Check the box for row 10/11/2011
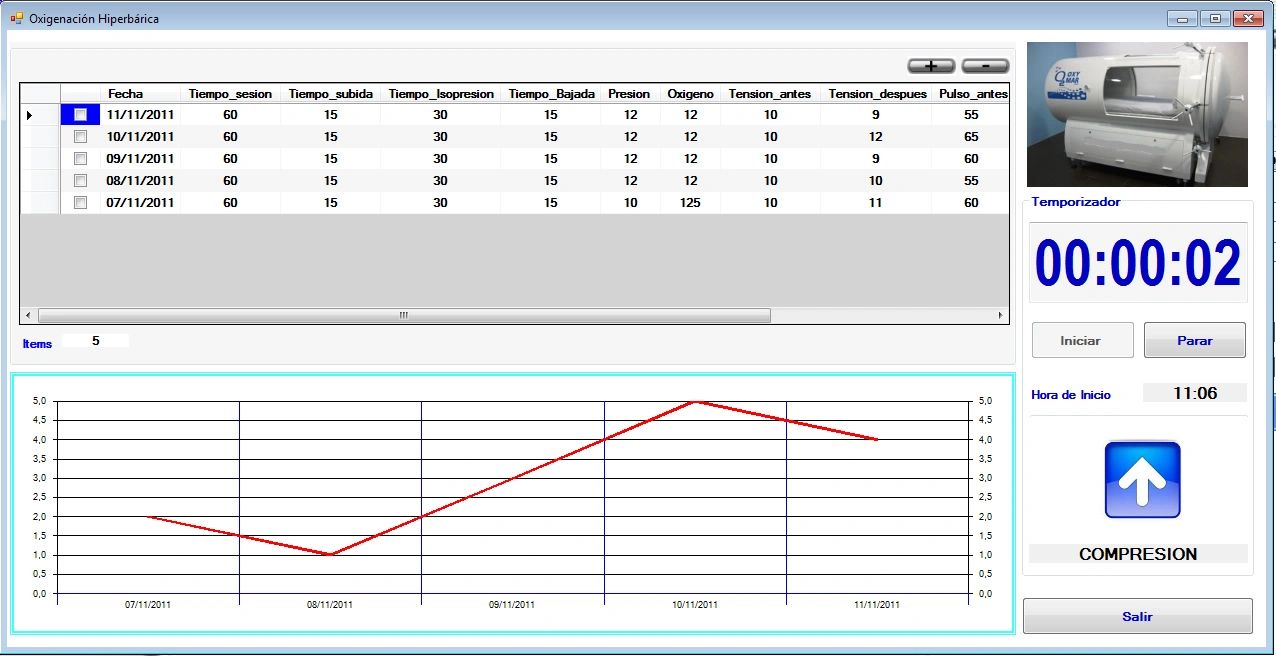The height and width of the screenshot is (656, 1276). 80,137
